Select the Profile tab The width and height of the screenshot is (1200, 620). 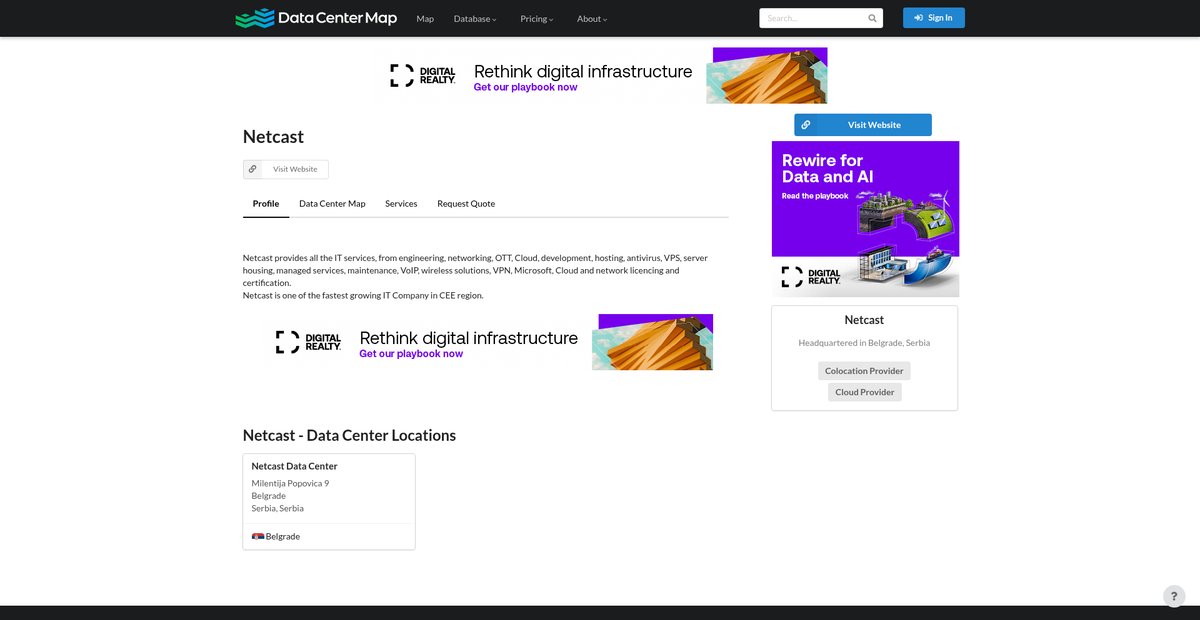(x=266, y=204)
